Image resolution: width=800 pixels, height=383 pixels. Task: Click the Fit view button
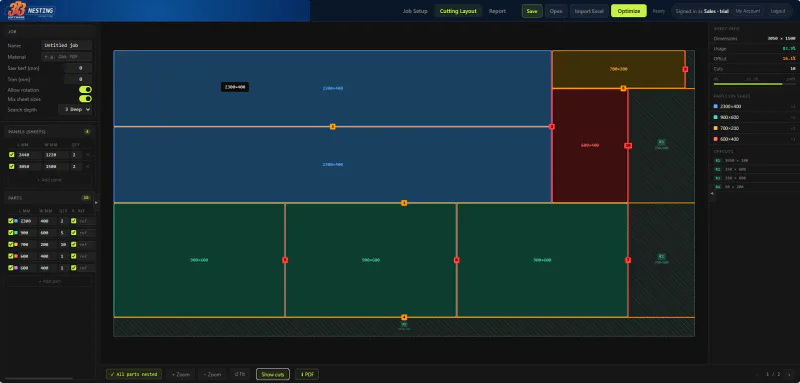(x=240, y=374)
